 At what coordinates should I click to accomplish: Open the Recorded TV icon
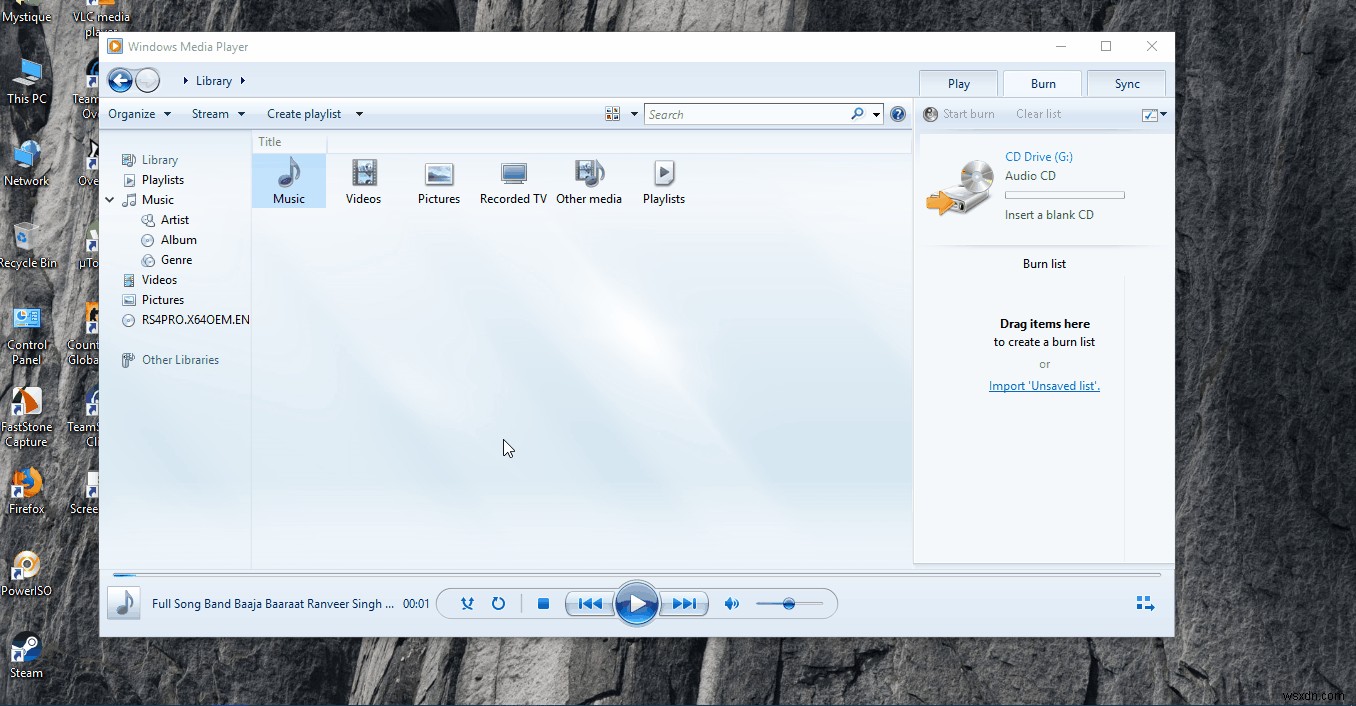pyautogui.click(x=513, y=181)
